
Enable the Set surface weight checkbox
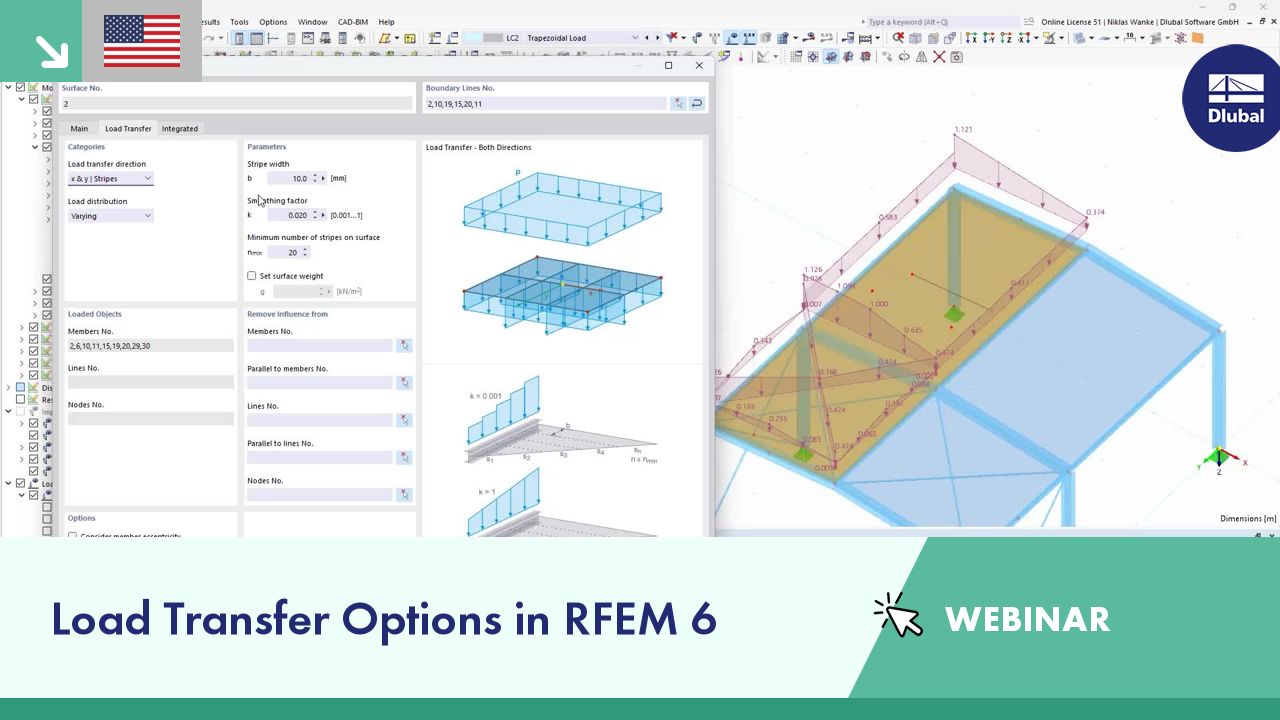tap(252, 276)
